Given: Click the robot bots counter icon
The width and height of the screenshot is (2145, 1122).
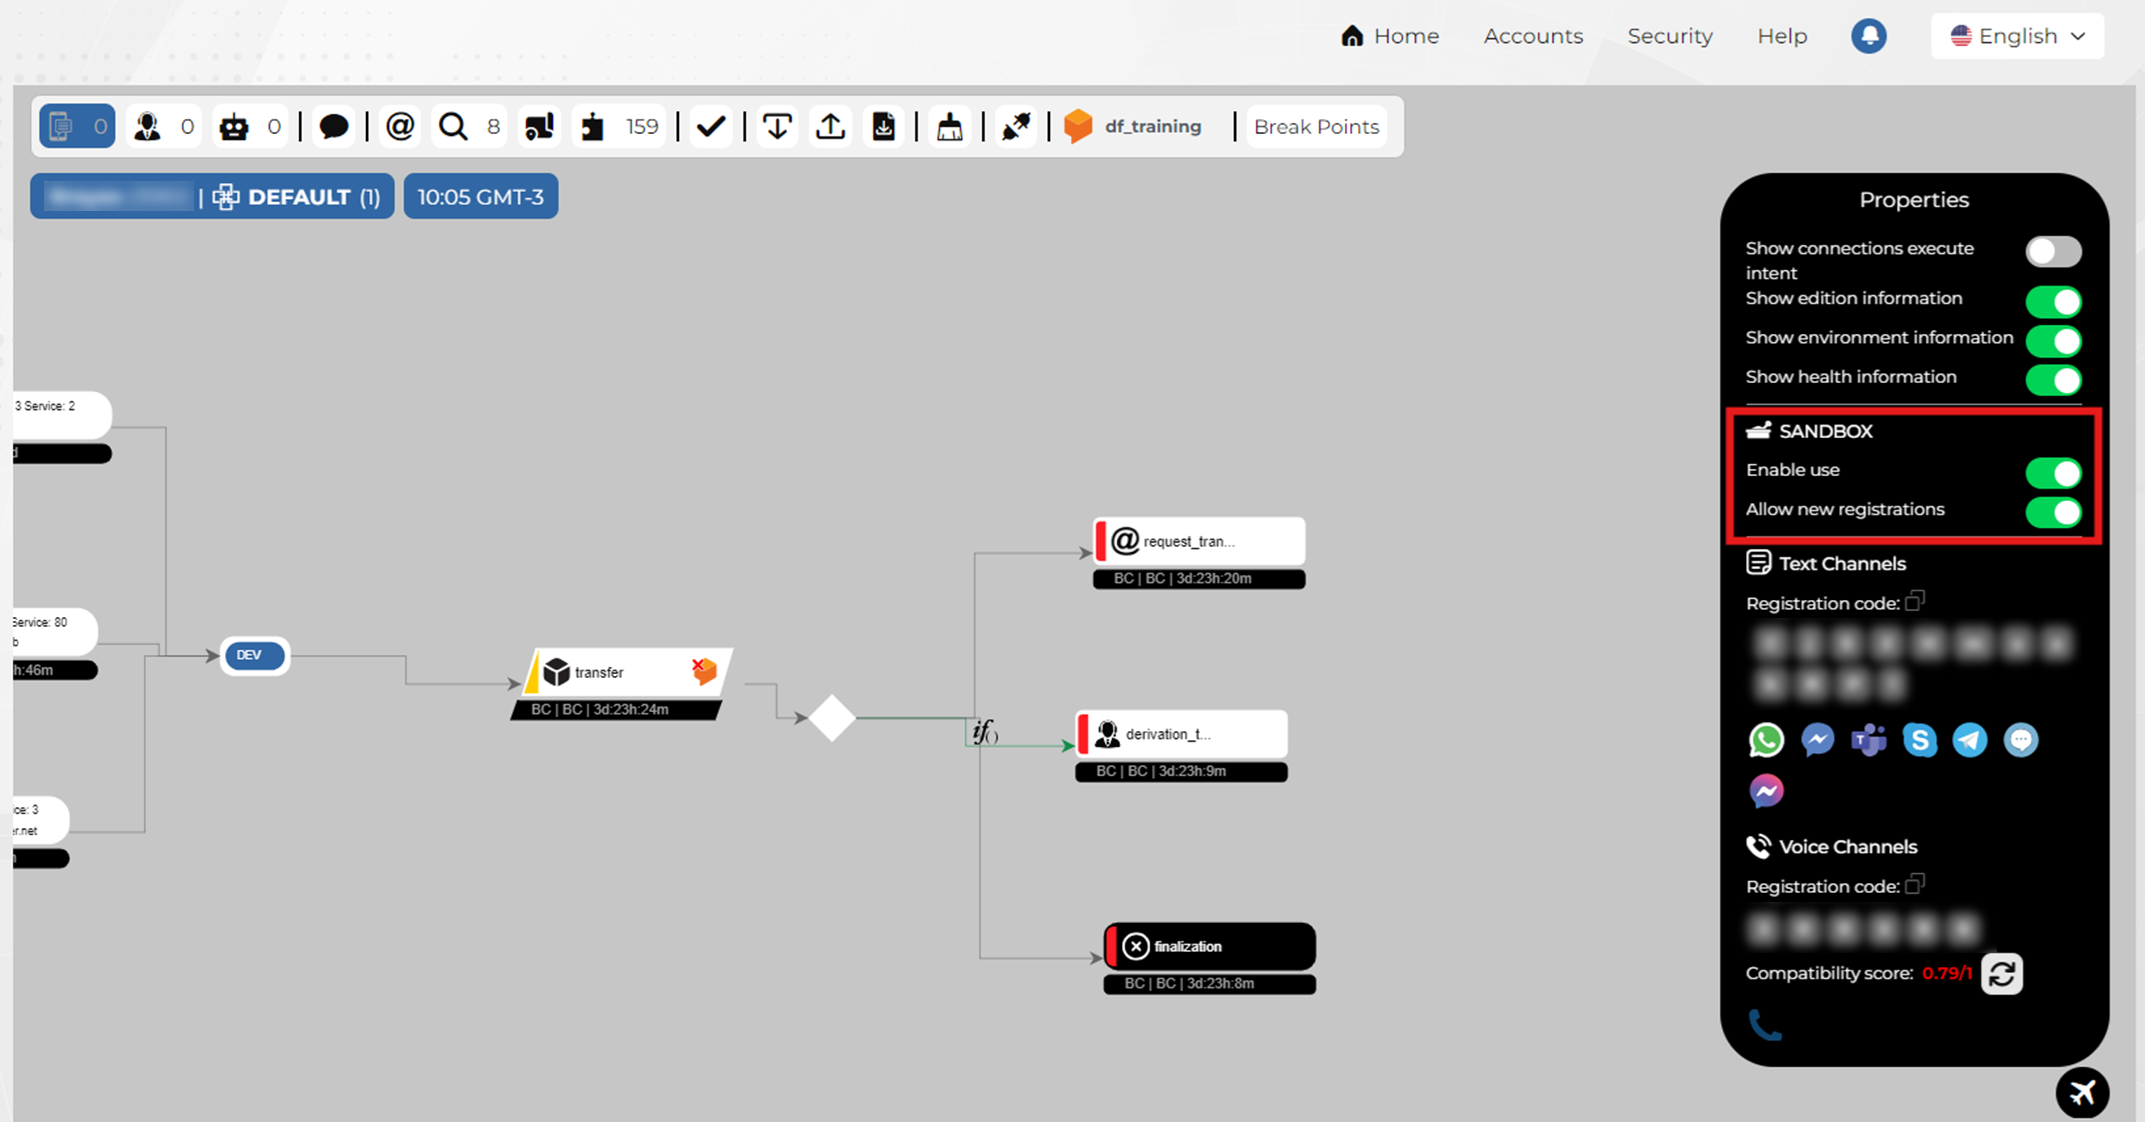Looking at the screenshot, I should click(x=234, y=127).
